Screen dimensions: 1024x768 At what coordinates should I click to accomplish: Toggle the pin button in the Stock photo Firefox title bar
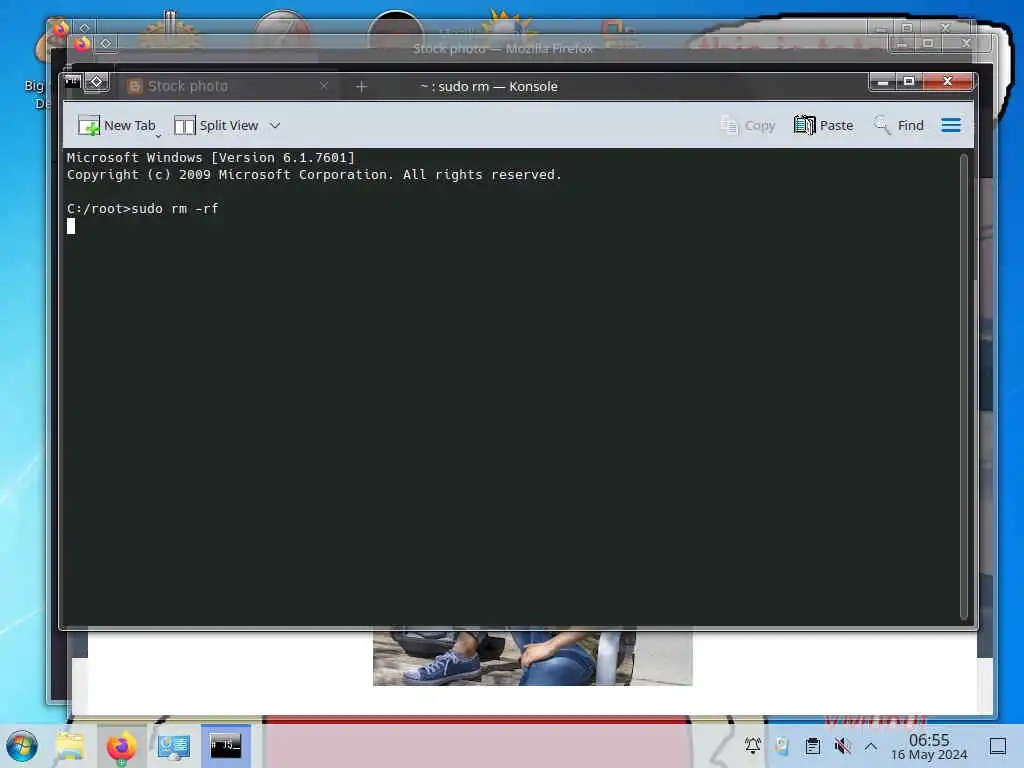[x=106, y=44]
